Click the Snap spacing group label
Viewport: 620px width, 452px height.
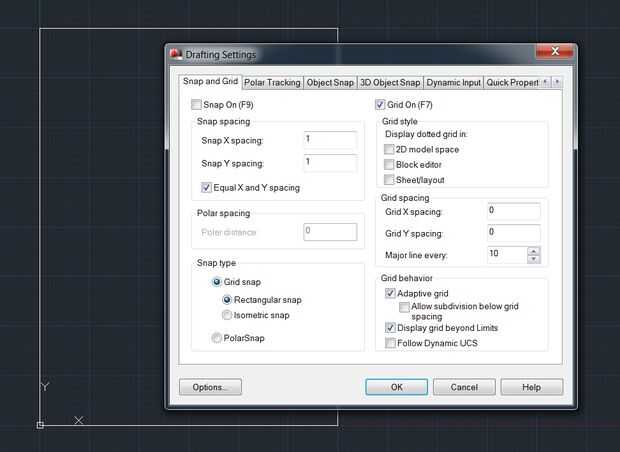coord(223,121)
